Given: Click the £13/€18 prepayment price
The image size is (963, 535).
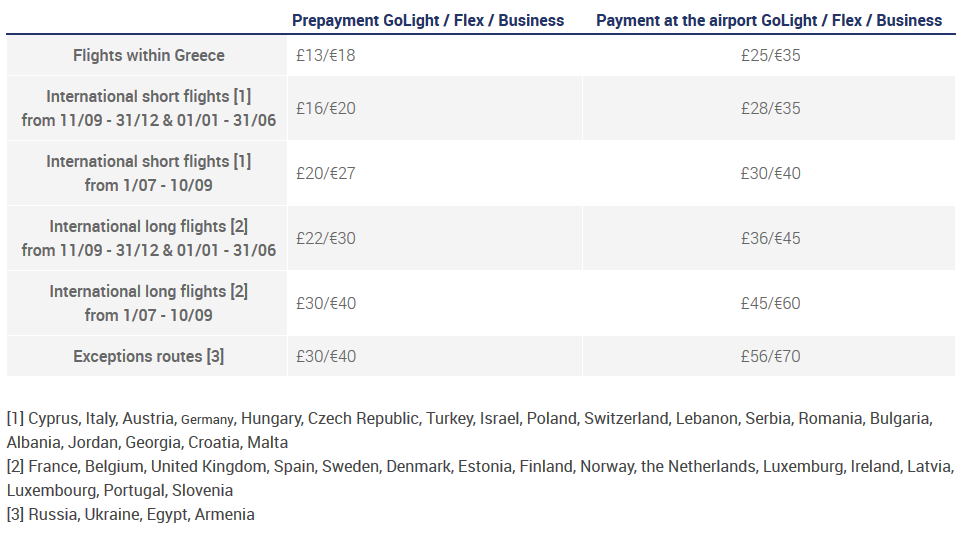Looking at the screenshot, I should [326, 56].
